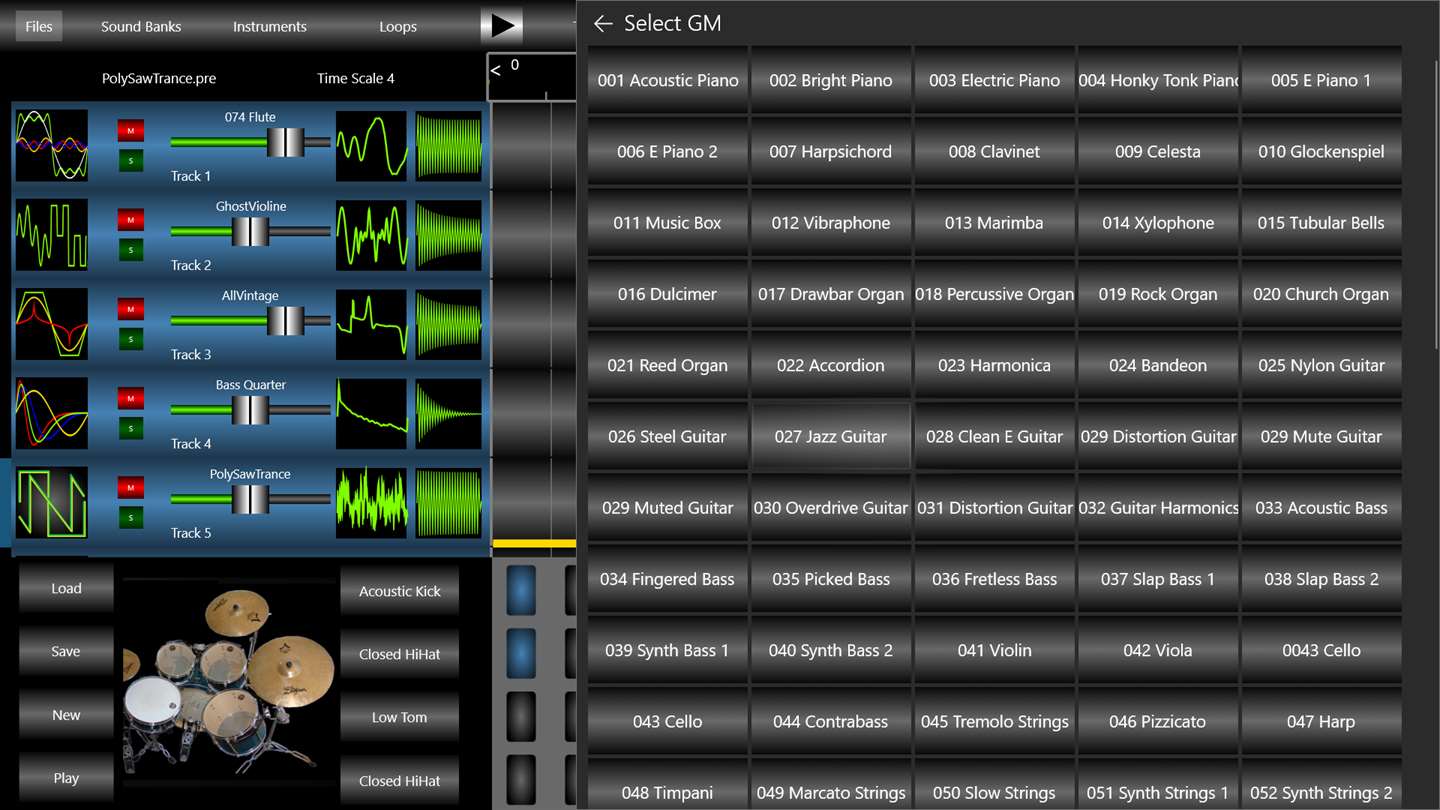Choose 007 Harpsichord instrument
1440x810 pixels.
[831, 151]
